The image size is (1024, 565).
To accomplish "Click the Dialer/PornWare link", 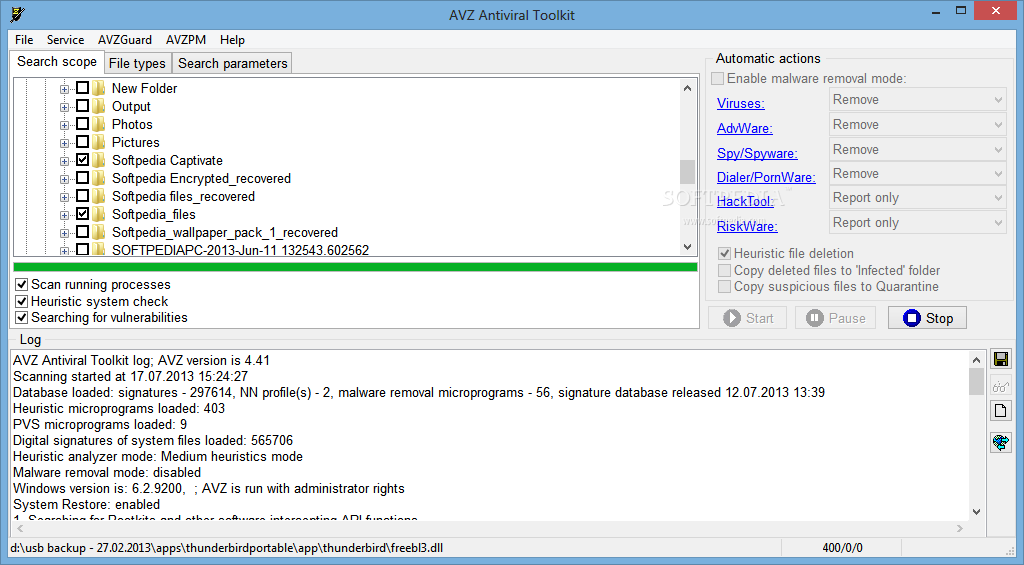I will click(766, 178).
